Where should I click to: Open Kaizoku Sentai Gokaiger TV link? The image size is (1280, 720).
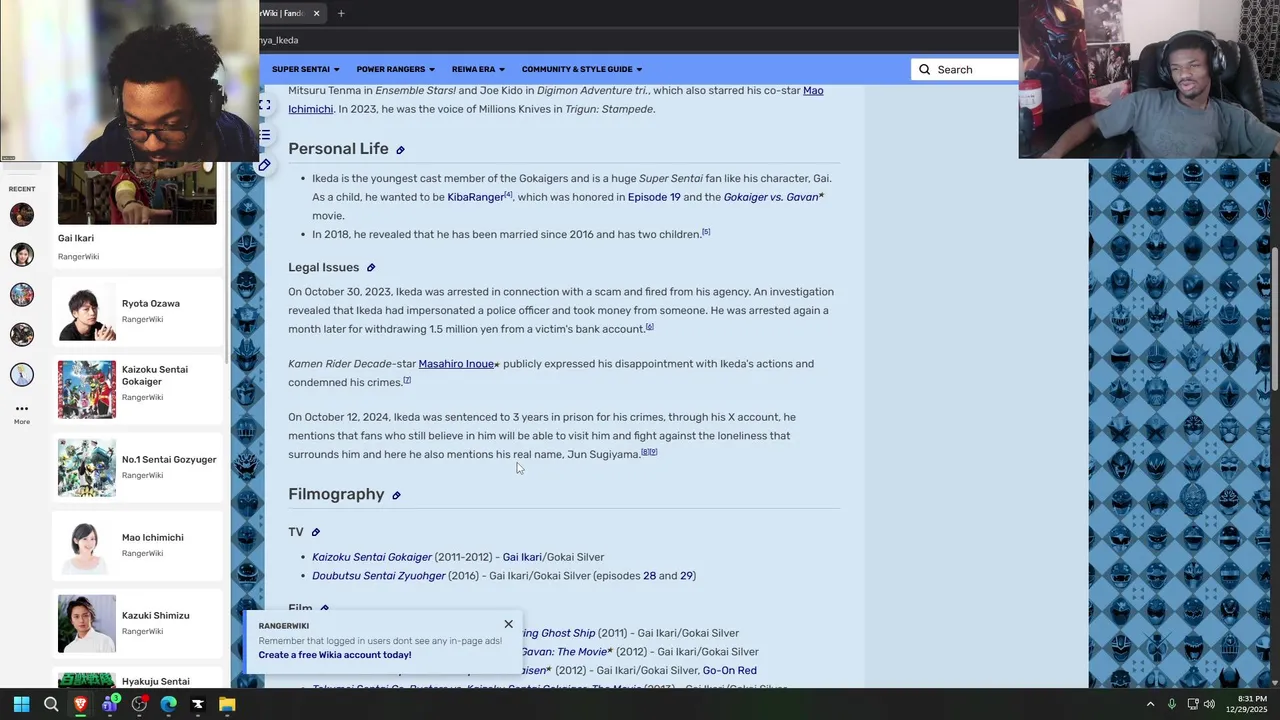[x=372, y=557]
